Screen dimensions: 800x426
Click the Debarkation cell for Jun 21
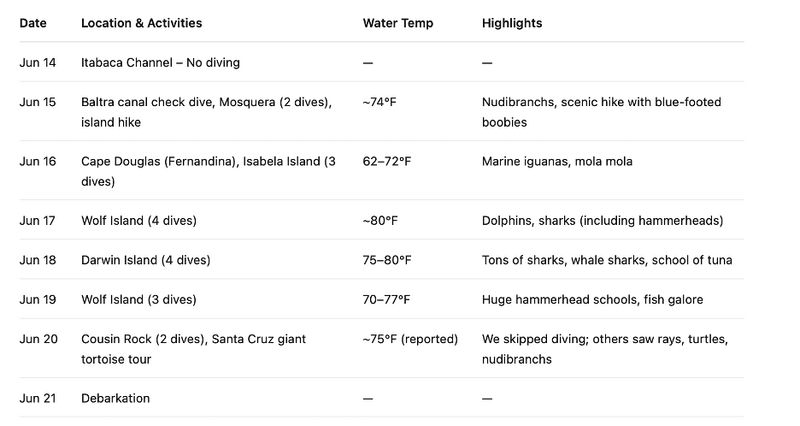pyautogui.click(x=115, y=398)
